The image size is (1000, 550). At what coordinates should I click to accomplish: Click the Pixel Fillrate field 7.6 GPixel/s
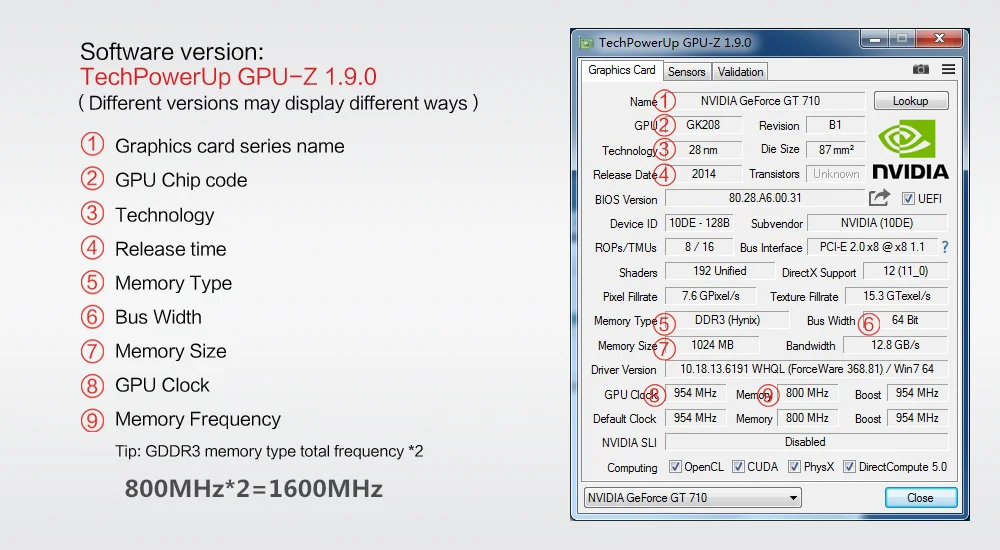(x=710, y=296)
